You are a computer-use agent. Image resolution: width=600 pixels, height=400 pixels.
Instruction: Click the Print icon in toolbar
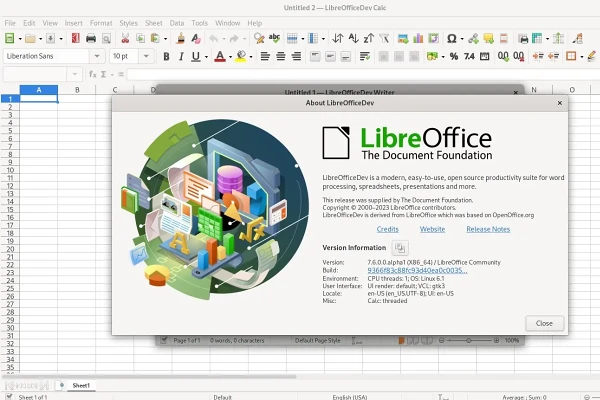[91, 38]
